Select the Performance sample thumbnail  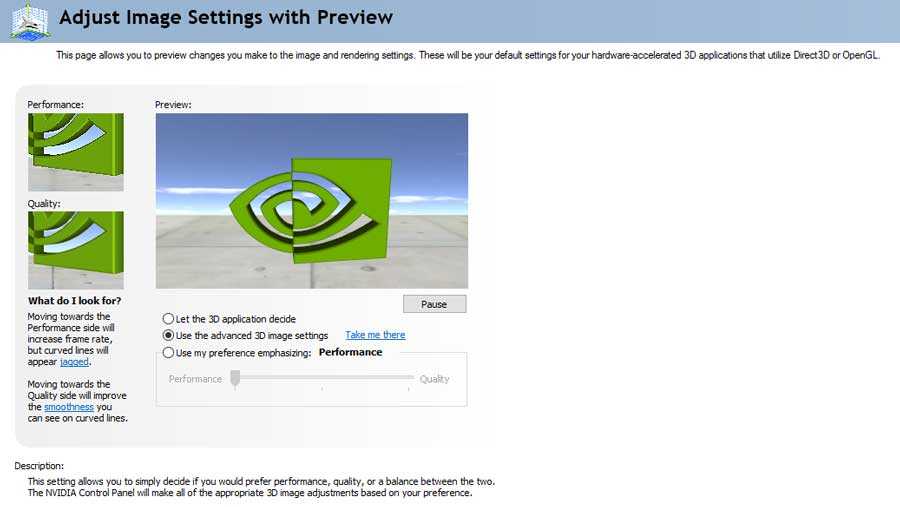click(x=76, y=152)
